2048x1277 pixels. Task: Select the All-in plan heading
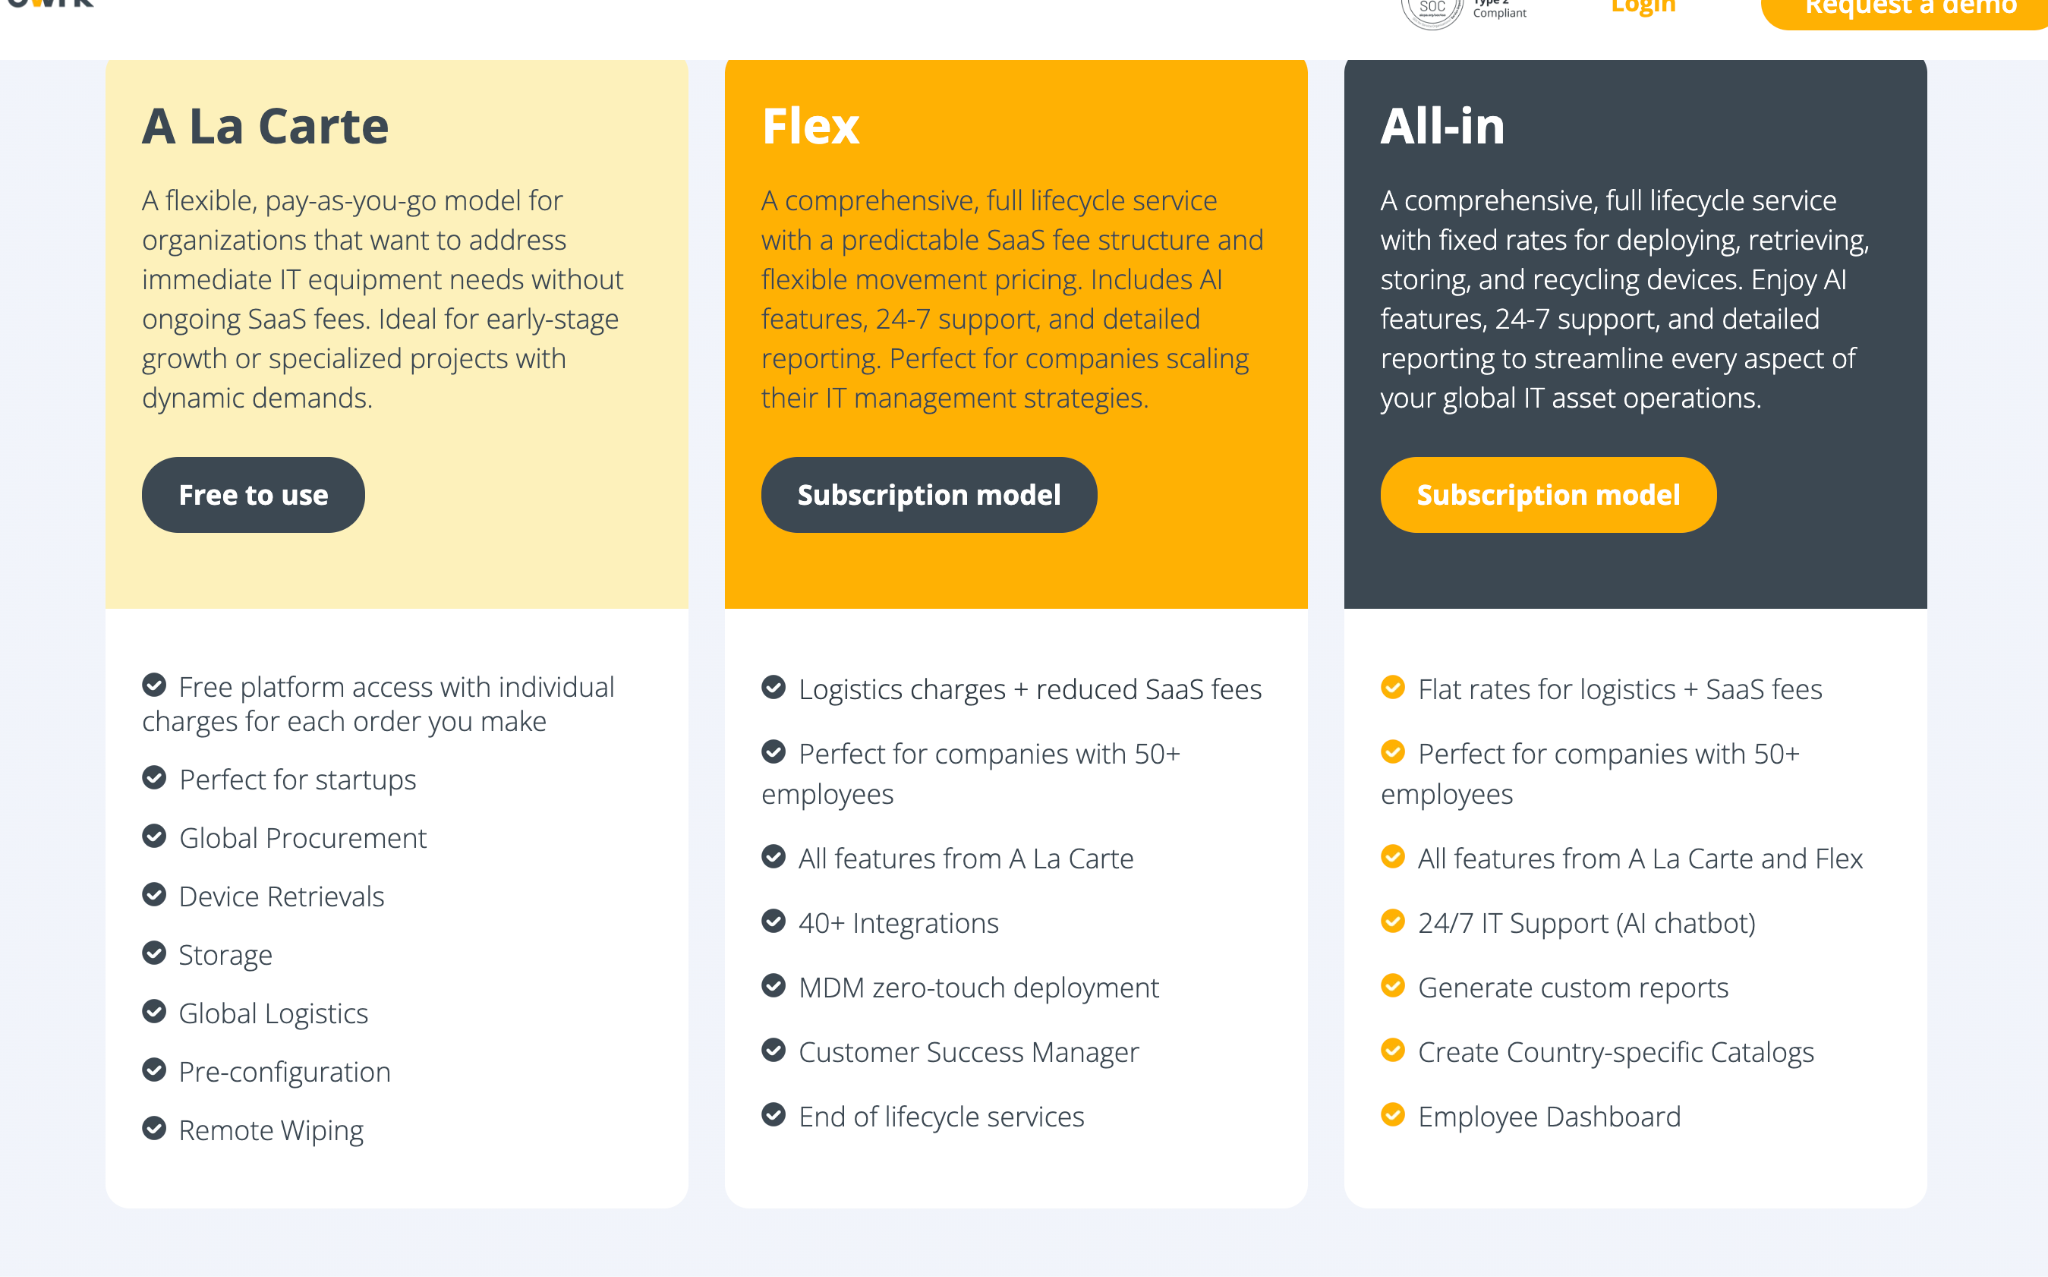tap(1442, 126)
